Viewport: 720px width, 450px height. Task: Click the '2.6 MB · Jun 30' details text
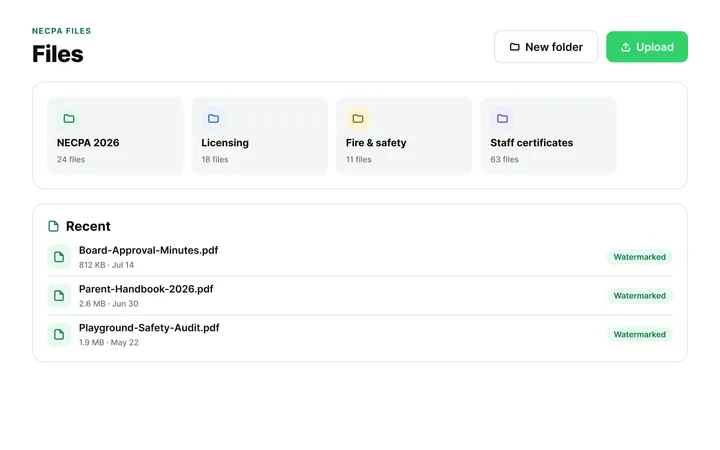108,304
